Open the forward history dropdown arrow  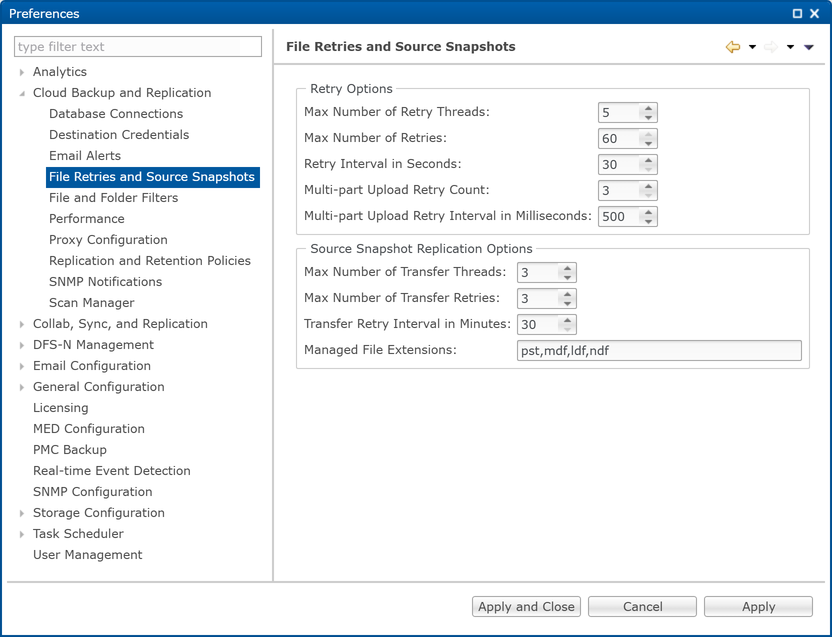(791, 47)
